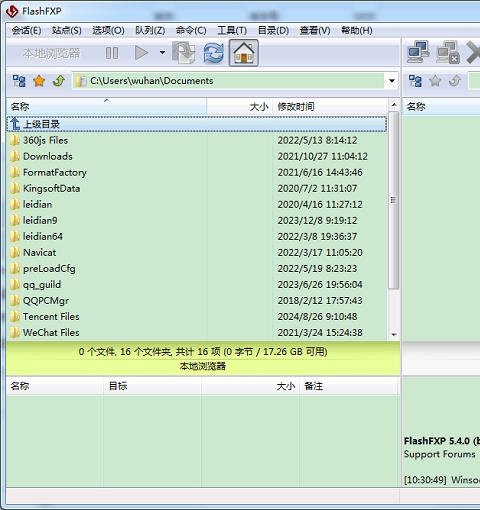480x510 pixels.
Task: Open the 队列(Z) menu
Action: pyautogui.click(x=150, y=31)
